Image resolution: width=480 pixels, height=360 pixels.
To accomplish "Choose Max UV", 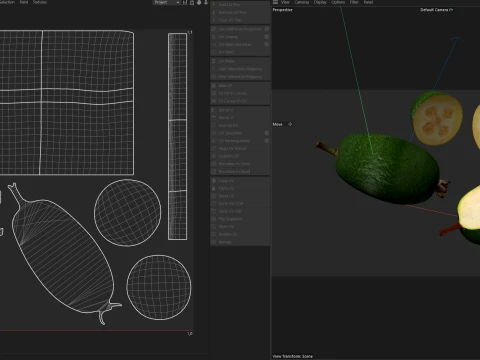I will (240, 86).
